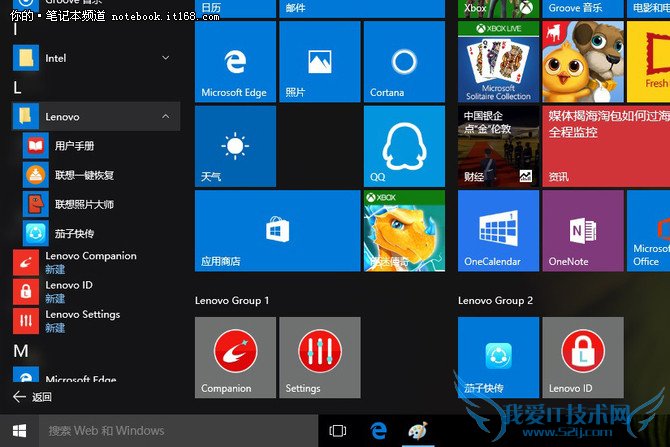The image size is (670, 447).
Task: Launch Lenovo Settings from app list
Action: (96, 321)
